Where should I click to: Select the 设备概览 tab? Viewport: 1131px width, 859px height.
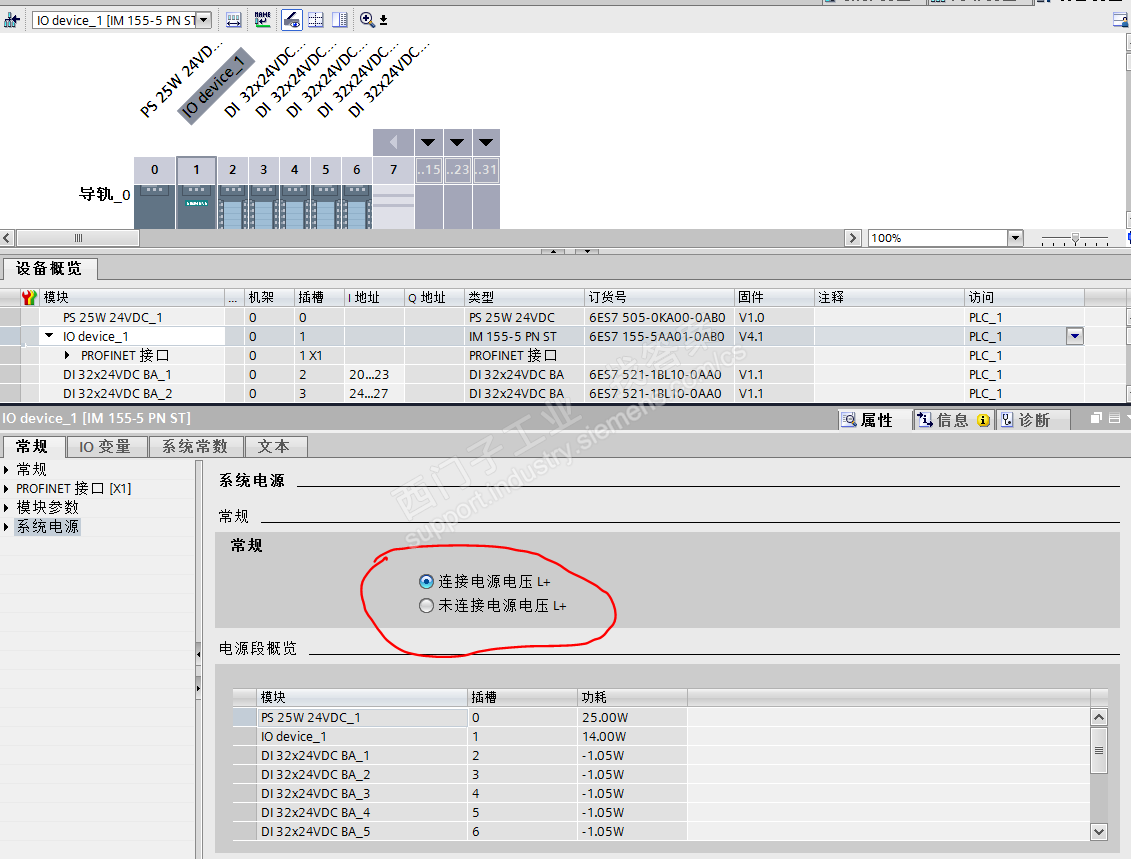coord(49,268)
